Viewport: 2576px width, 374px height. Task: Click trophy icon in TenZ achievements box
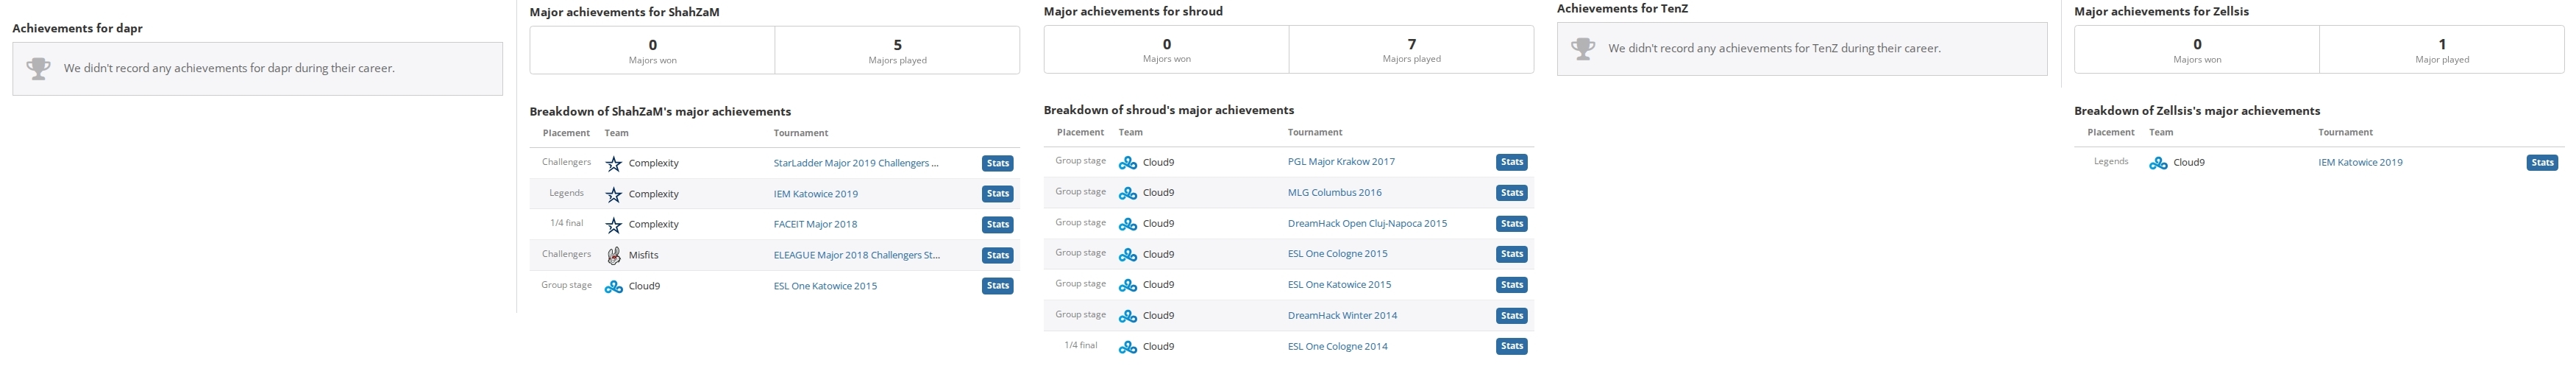pyautogui.click(x=1583, y=48)
